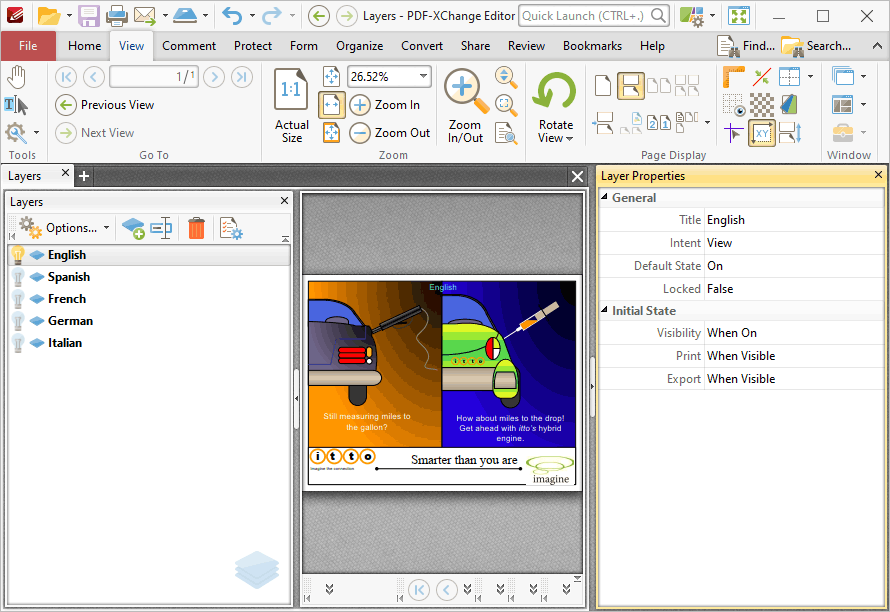Close the Layer Properties pane
Image resolution: width=890 pixels, height=612 pixels.
coord(878,175)
